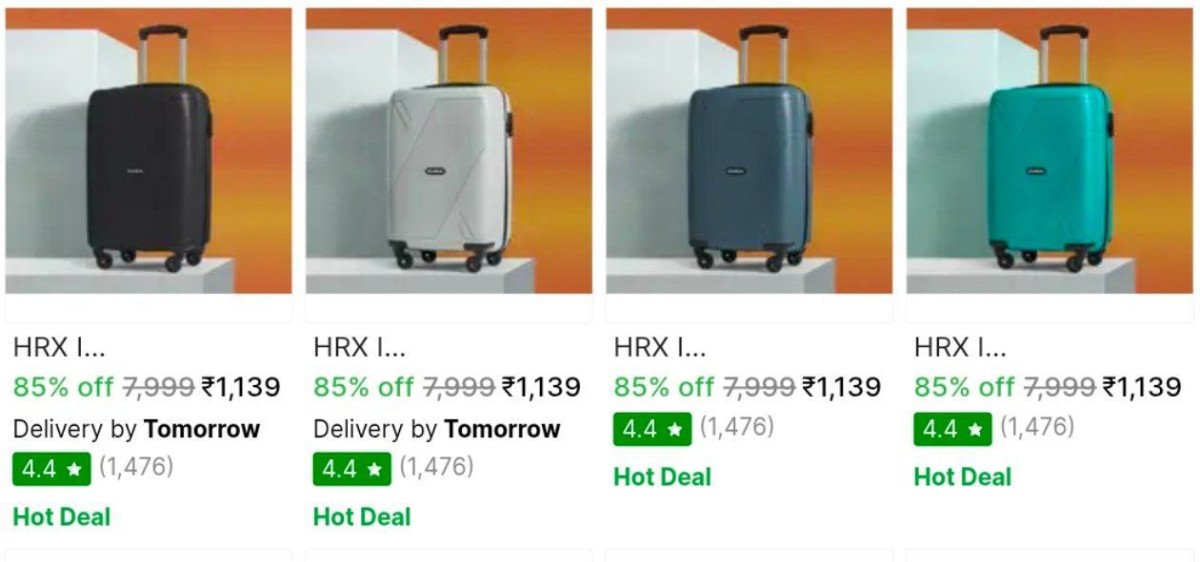This screenshot has width=1200, height=562.
Task: Click Hot Deal label under grey-blue suitcase
Action: [662, 477]
